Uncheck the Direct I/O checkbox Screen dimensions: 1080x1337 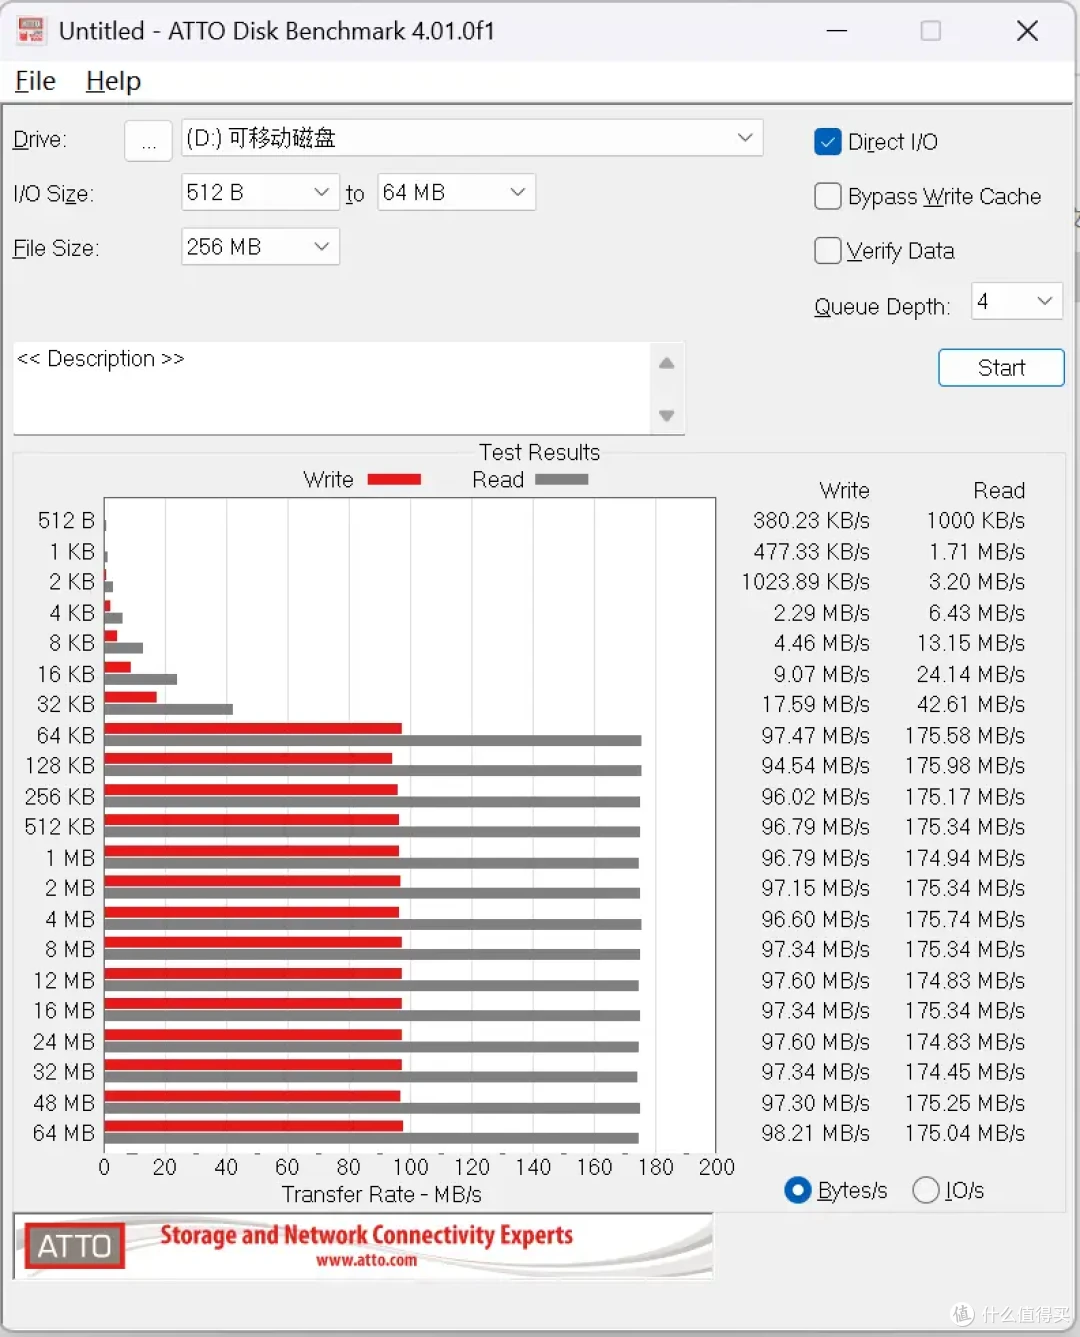828,142
